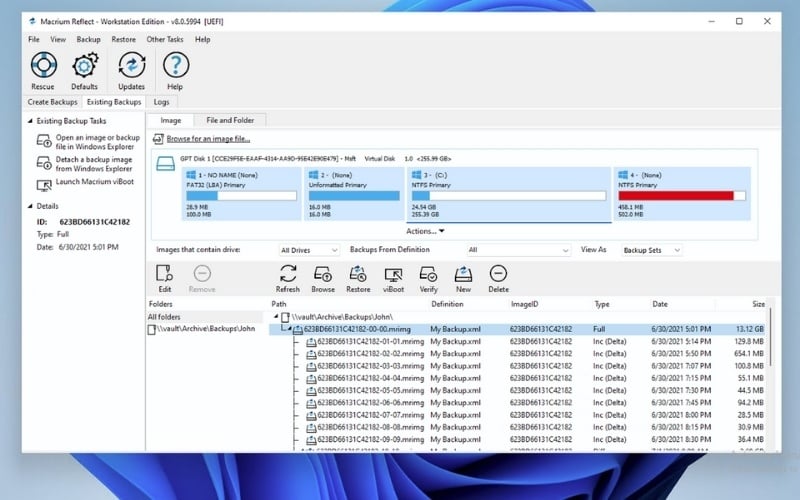Click the Verify image icon
Image resolution: width=800 pixels, height=500 pixels.
click(428, 274)
